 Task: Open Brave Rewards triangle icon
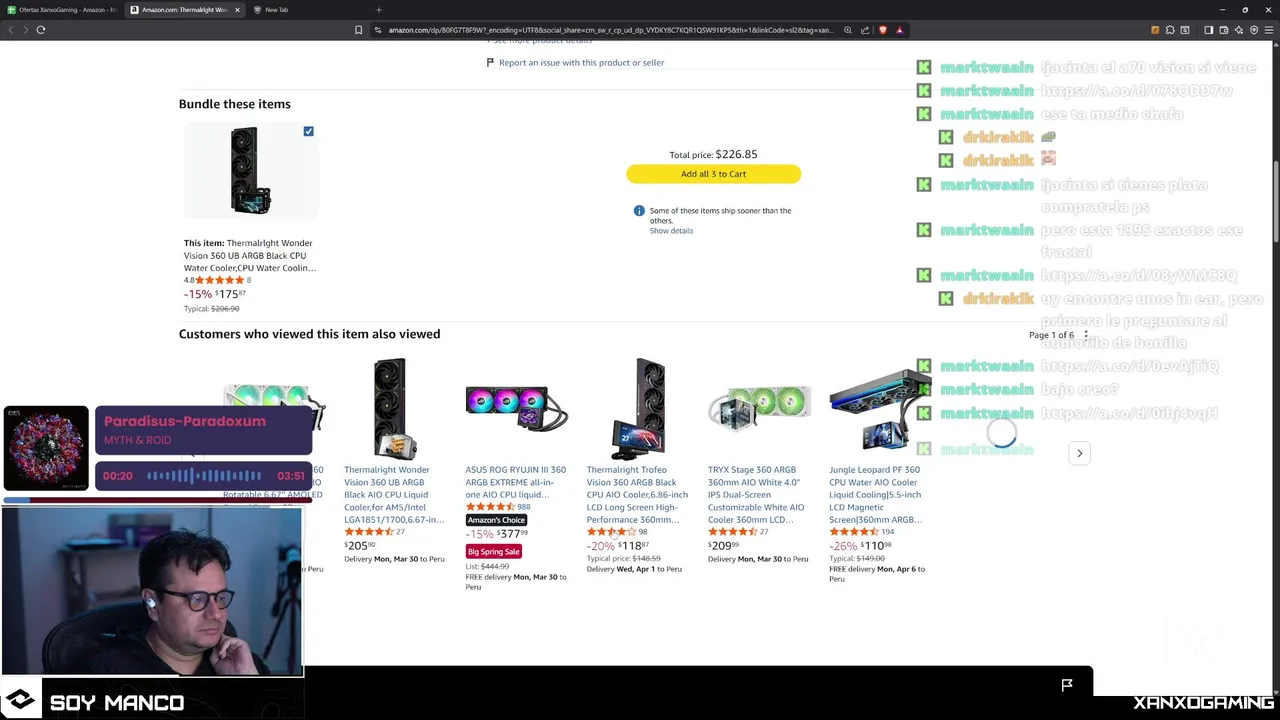pos(899,30)
